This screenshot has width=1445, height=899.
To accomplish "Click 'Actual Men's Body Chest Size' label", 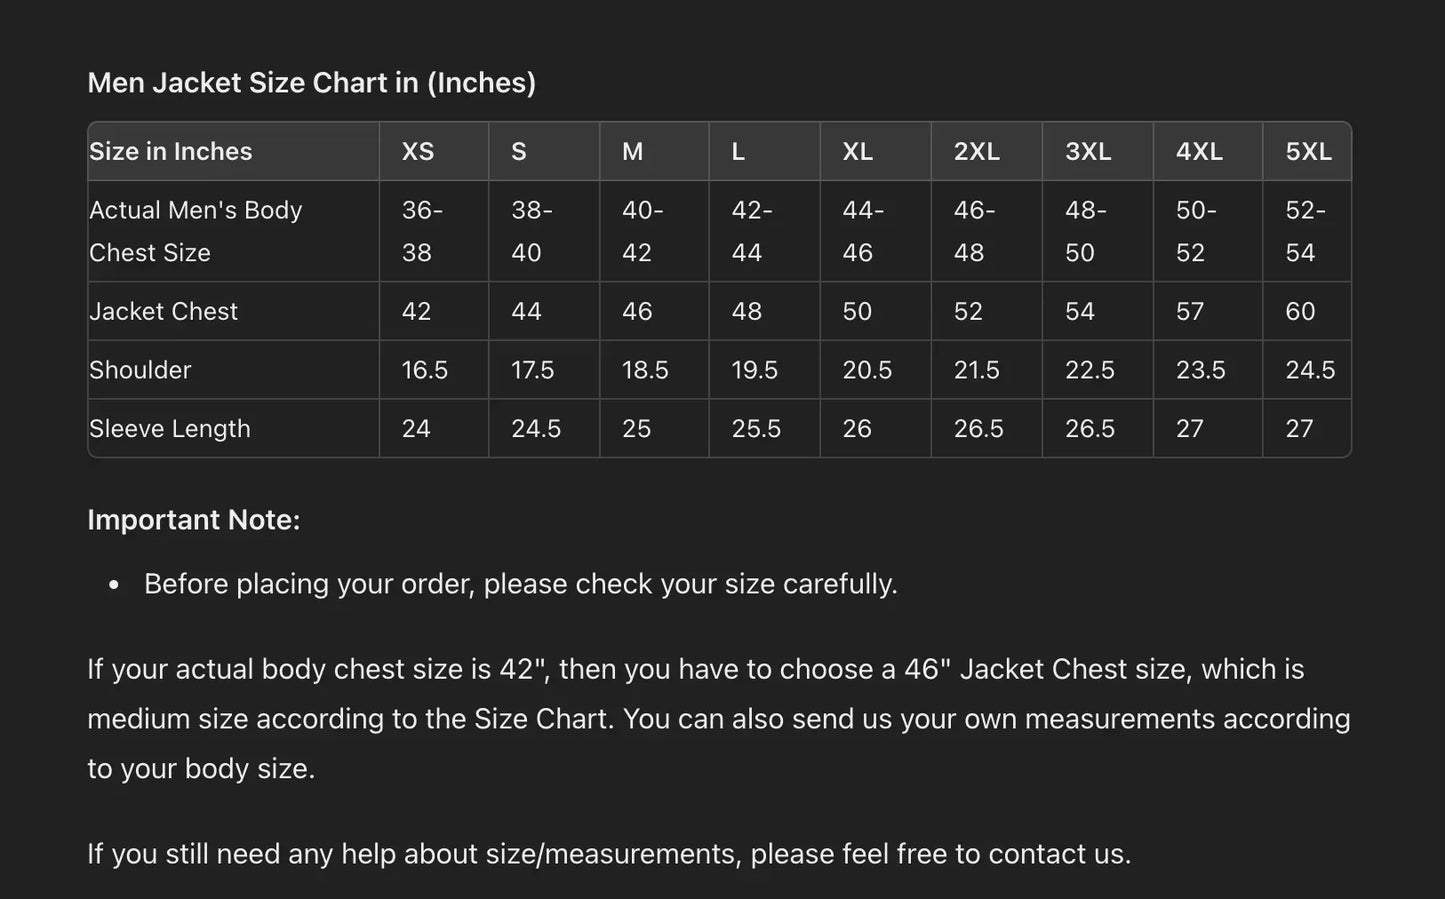I will 196,231.
